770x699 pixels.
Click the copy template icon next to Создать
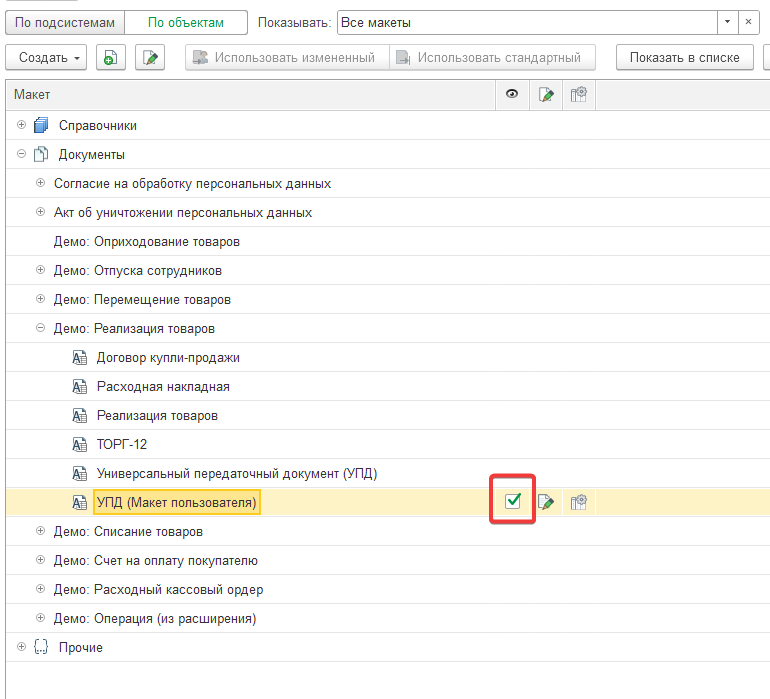click(110, 58)
